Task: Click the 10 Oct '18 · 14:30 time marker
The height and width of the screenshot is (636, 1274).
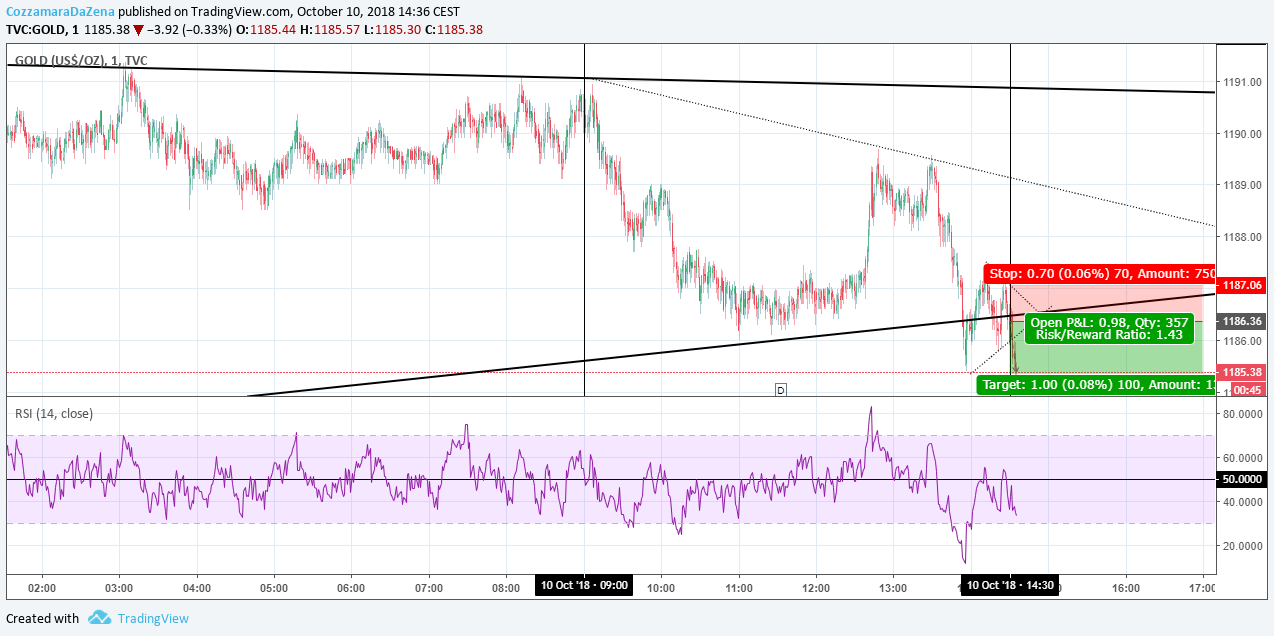Action: click(x=1011, y=585)
